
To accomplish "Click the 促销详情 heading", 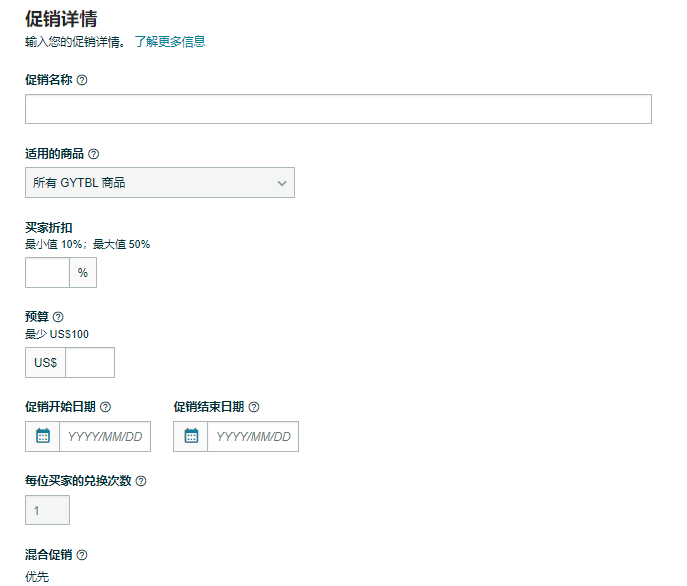I will (x=61, y=19).
